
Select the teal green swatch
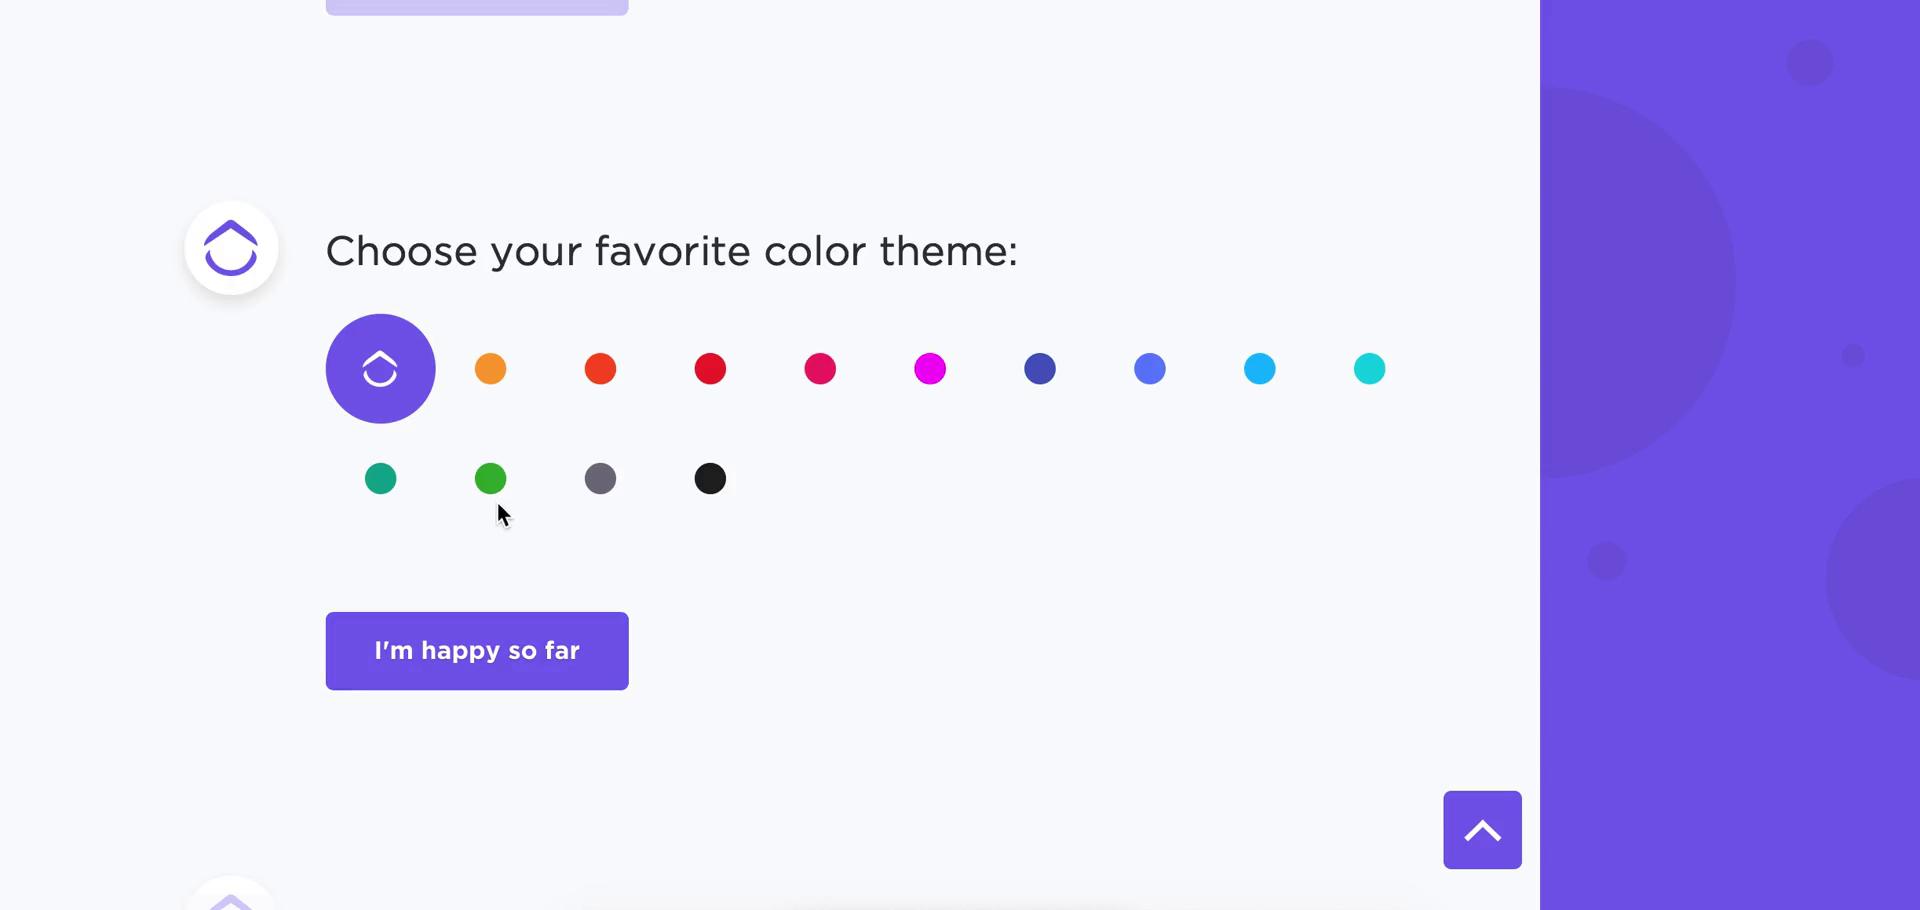380,479
